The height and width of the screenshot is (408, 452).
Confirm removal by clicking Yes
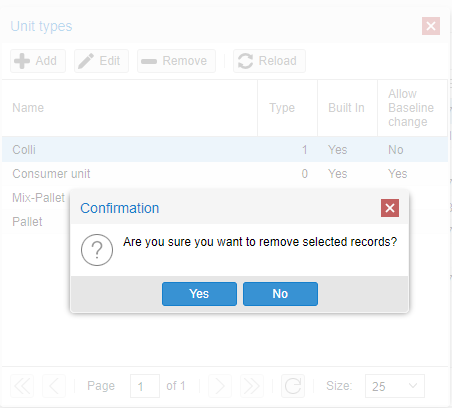[199, 294]
